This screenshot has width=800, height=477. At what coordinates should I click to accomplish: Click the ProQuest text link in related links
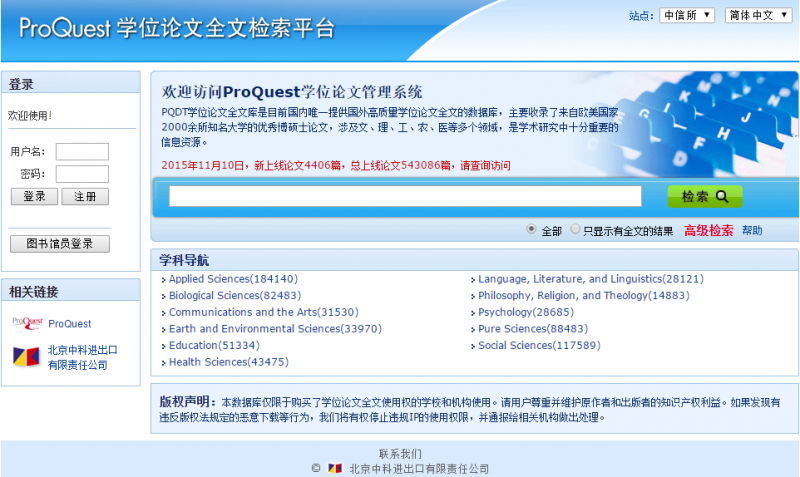pos(70,323)
